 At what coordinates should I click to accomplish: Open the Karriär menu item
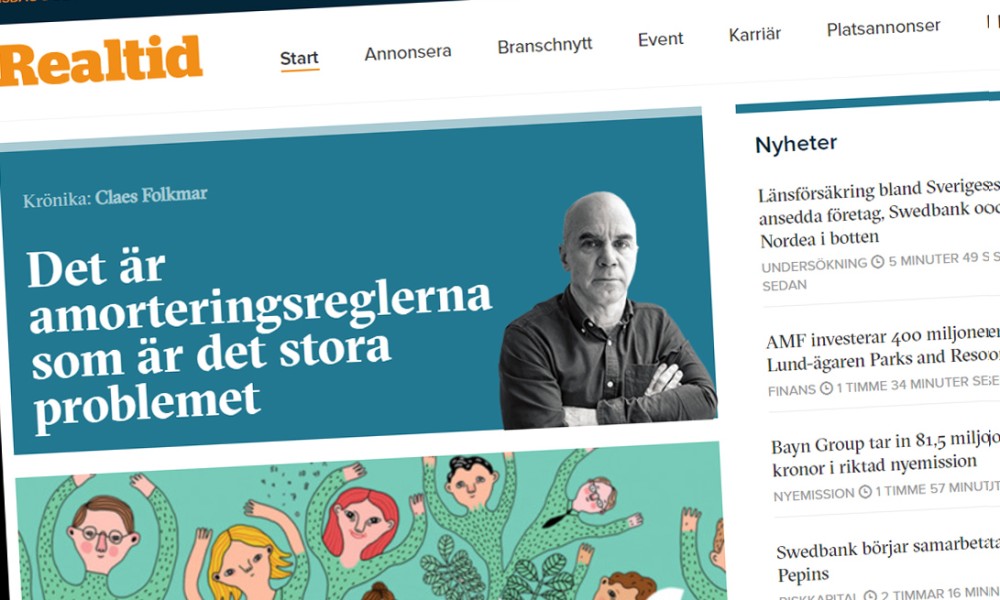[755, 34]
